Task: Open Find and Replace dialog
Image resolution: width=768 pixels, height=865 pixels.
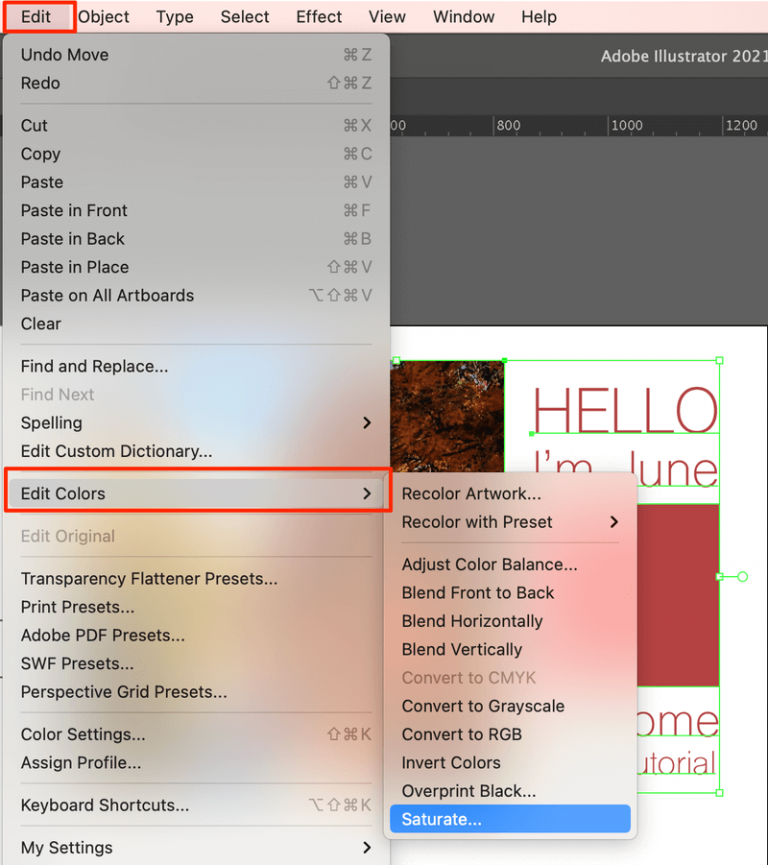Action: 196,366
